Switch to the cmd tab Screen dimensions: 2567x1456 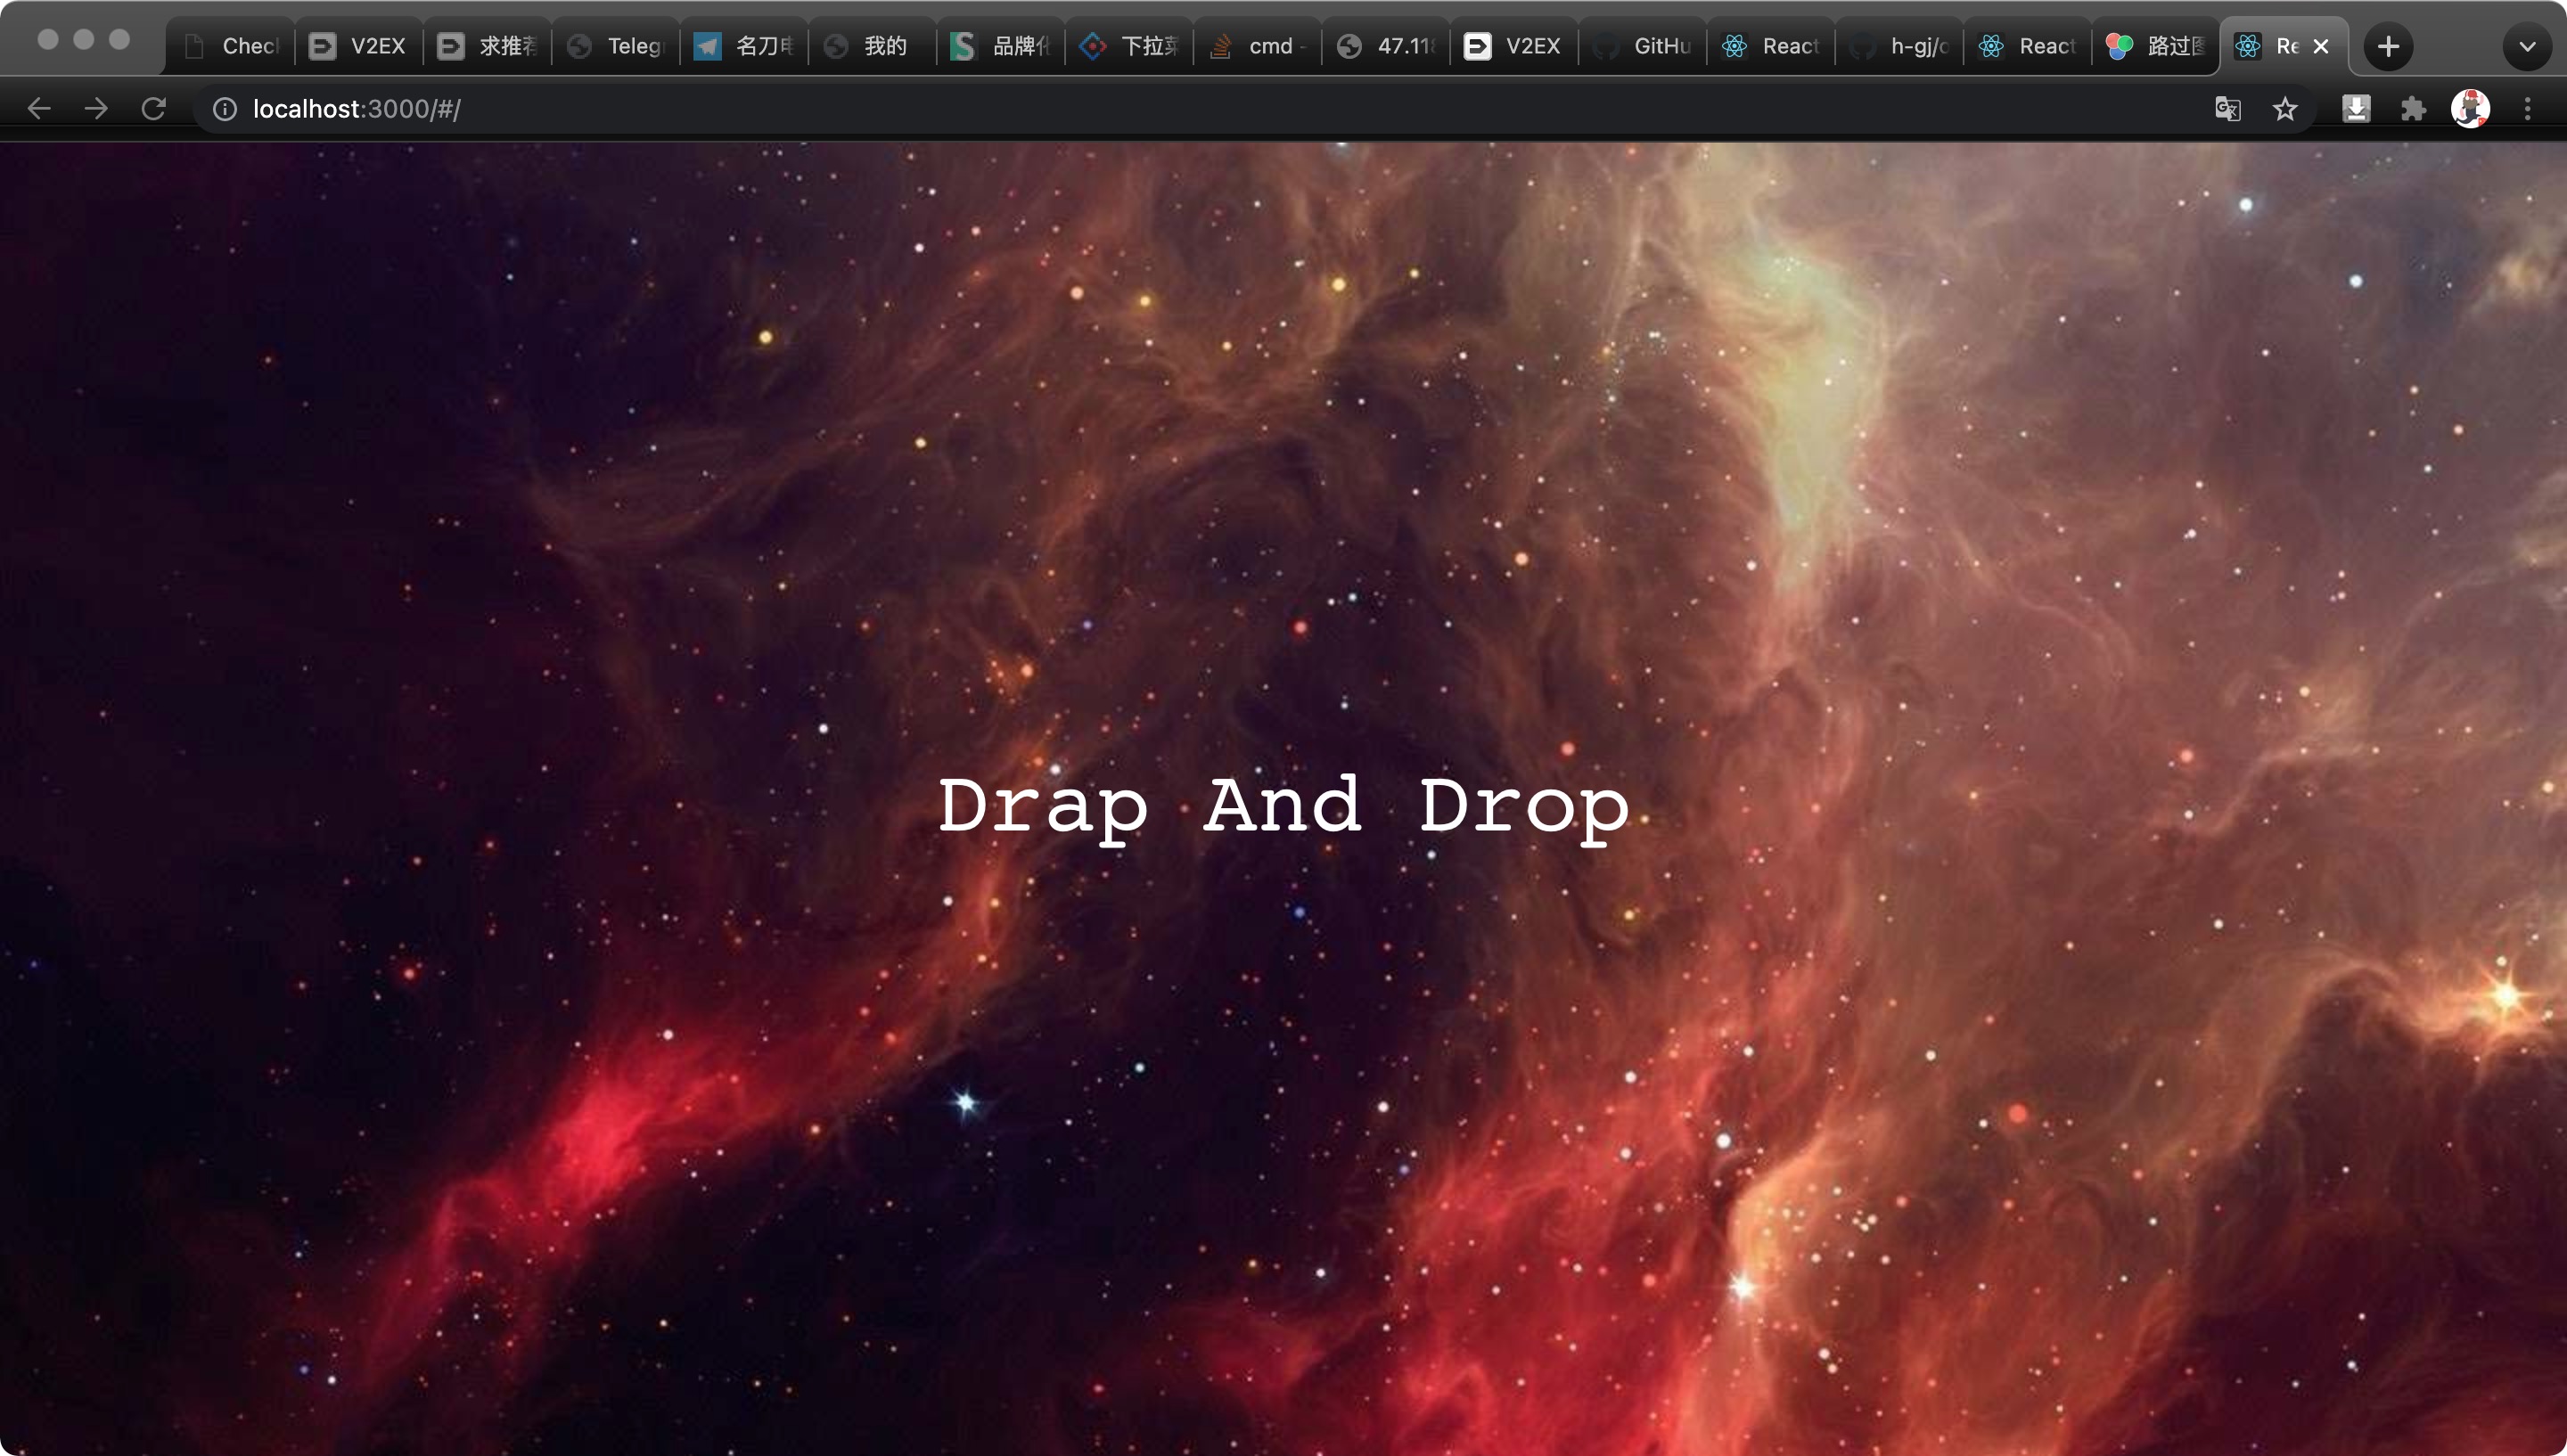(x=1258, y=46)
